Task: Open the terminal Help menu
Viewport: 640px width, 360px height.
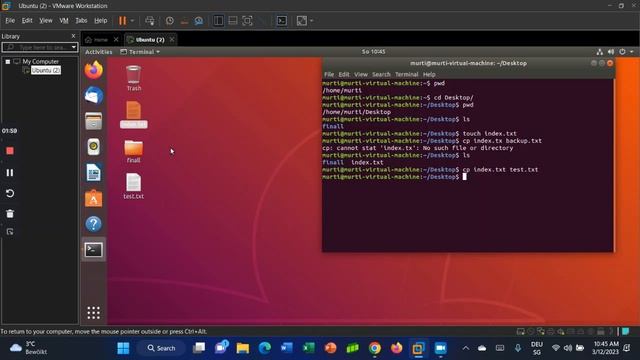Action: pyautogui.click(x=429, y=74)
